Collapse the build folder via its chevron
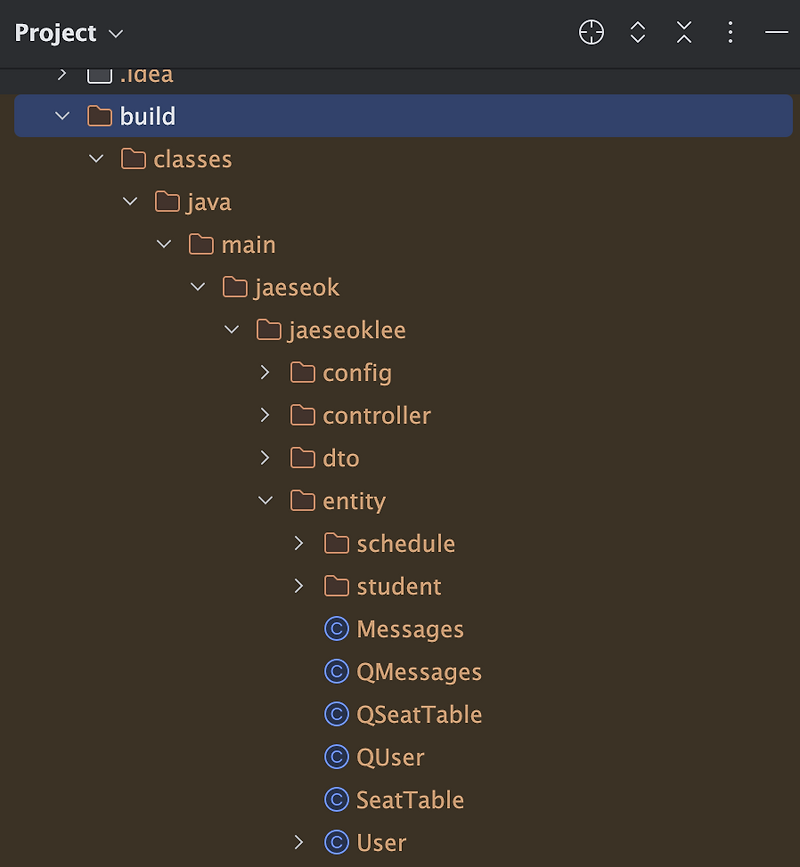 click(62, 115)
